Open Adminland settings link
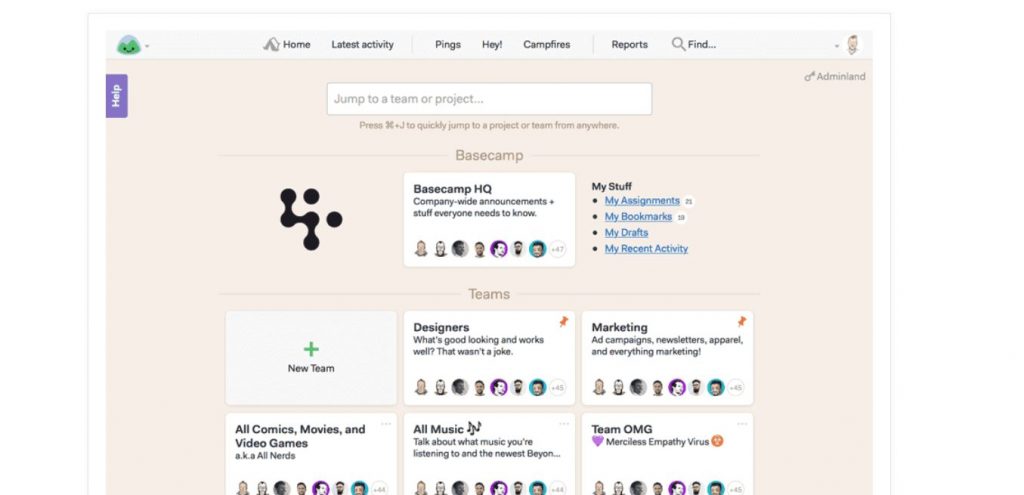Screen dimensions: 1024x495 [835, 76]
